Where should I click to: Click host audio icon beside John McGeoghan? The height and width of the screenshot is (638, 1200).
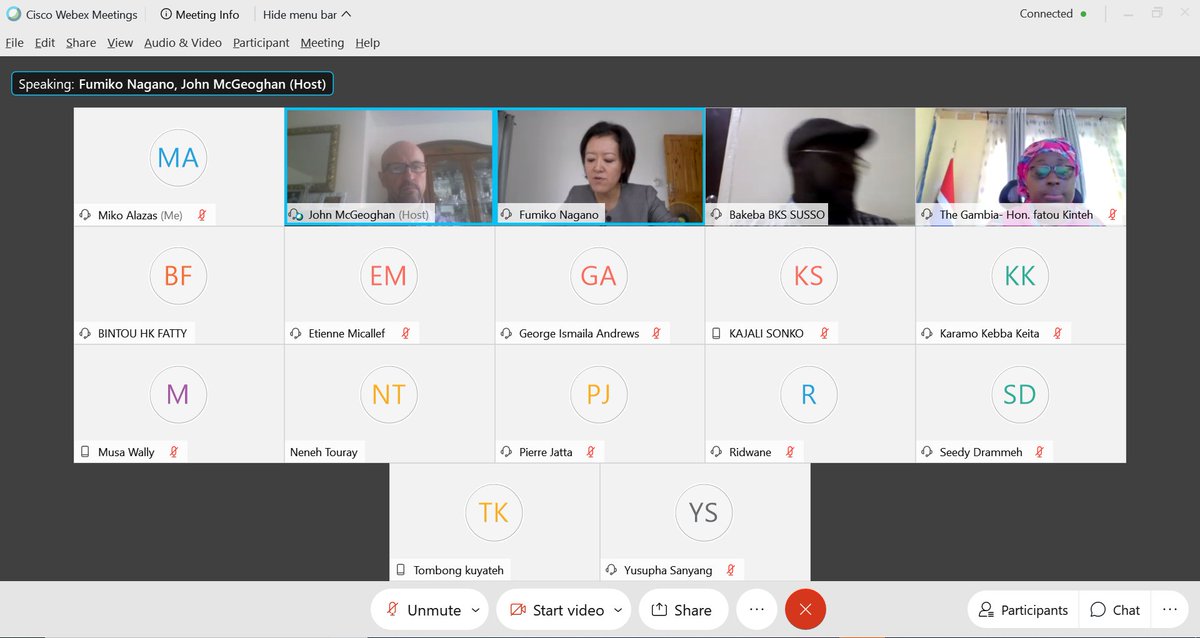click(296, 215)
